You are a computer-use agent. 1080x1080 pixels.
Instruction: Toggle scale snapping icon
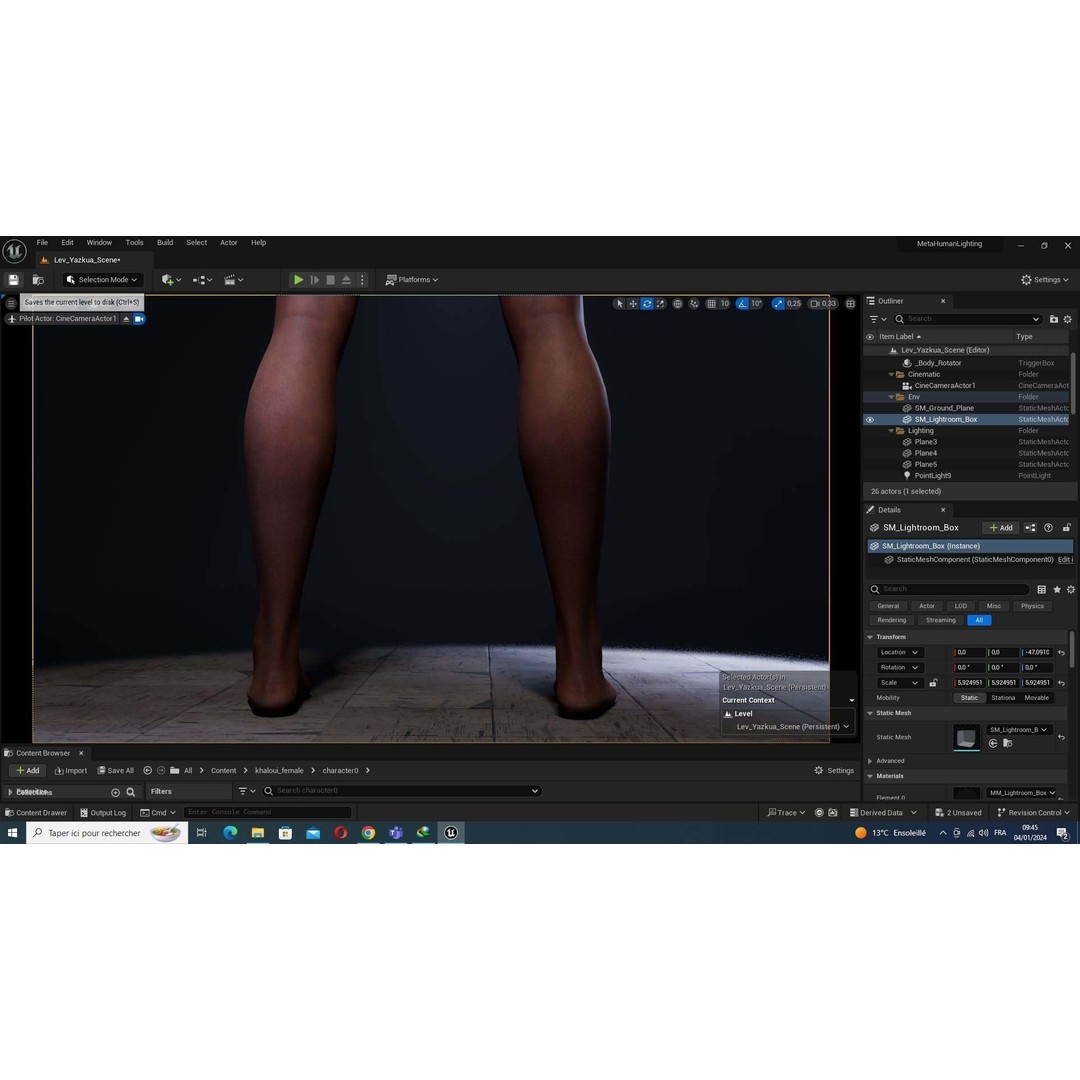point(778,304)
